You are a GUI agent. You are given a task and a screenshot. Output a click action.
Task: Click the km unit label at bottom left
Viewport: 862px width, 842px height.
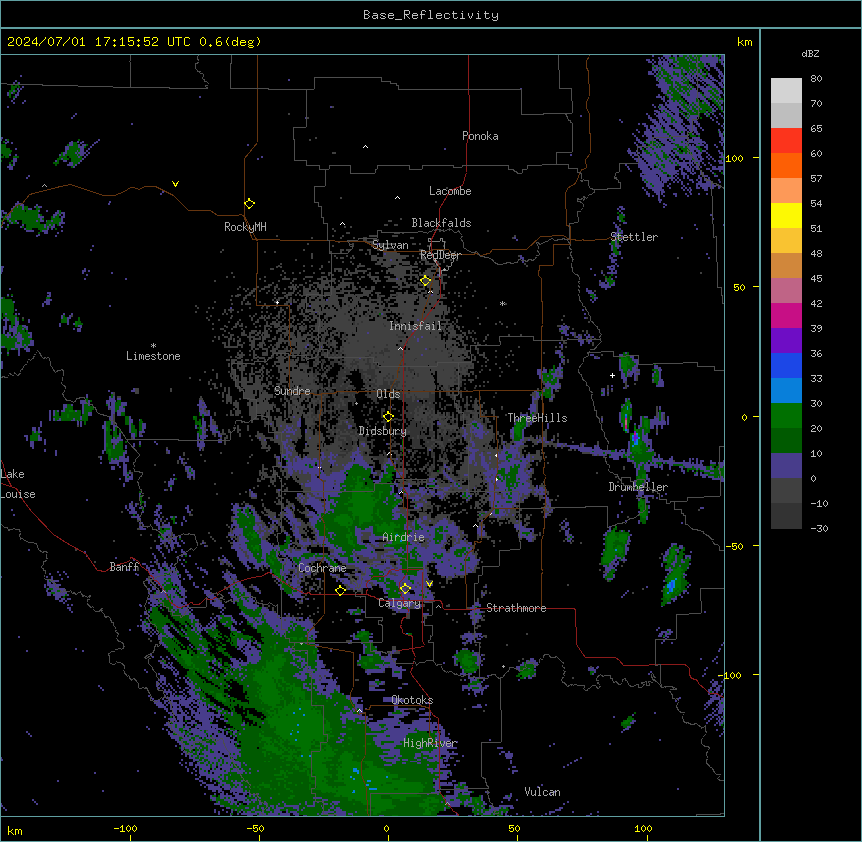(x=15, y=830)
